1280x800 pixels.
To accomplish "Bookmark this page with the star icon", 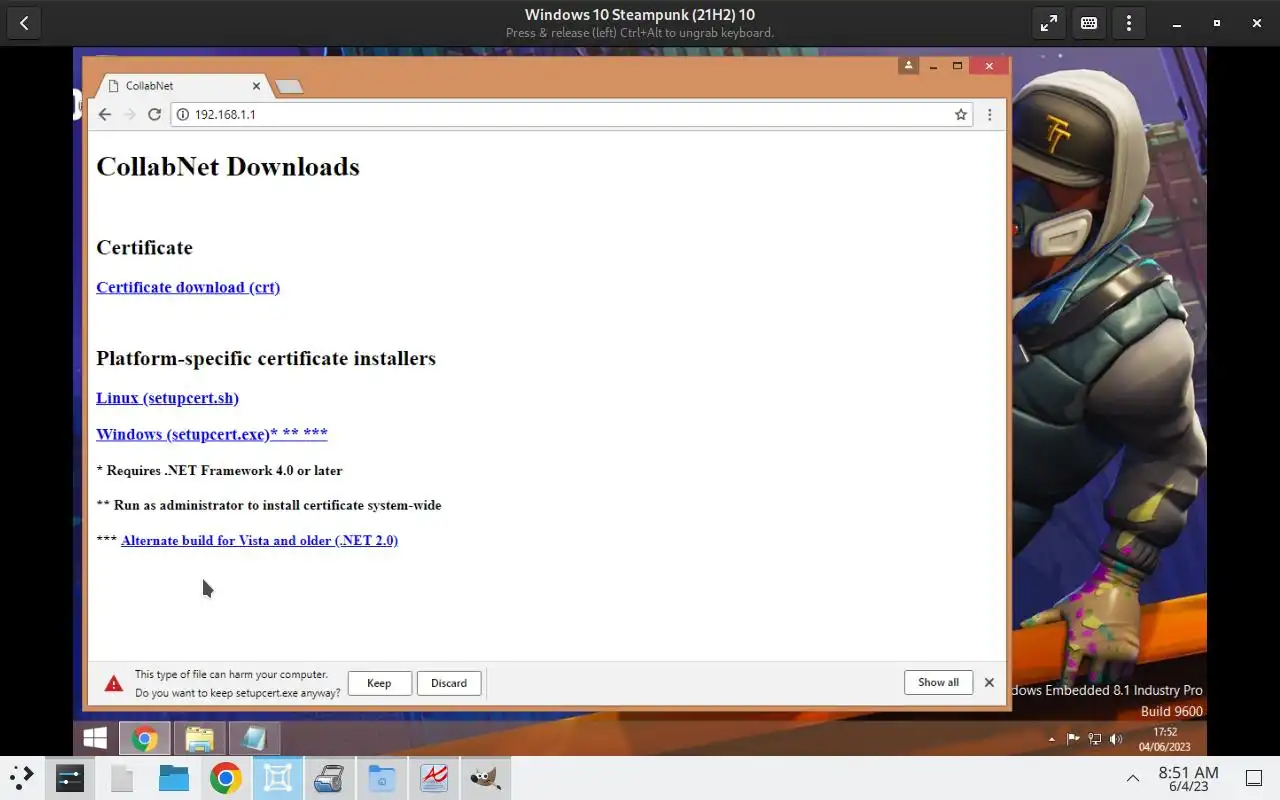I will pyautogui.click(x=961, y=115).
